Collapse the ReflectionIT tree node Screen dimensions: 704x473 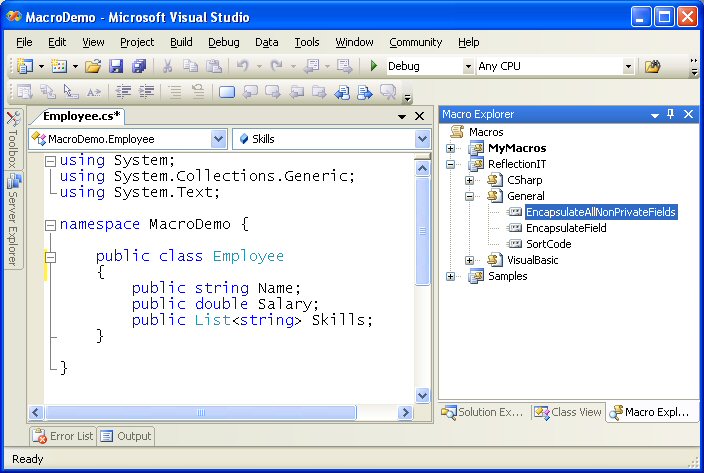pyautogui.click(x=450, y=164)
